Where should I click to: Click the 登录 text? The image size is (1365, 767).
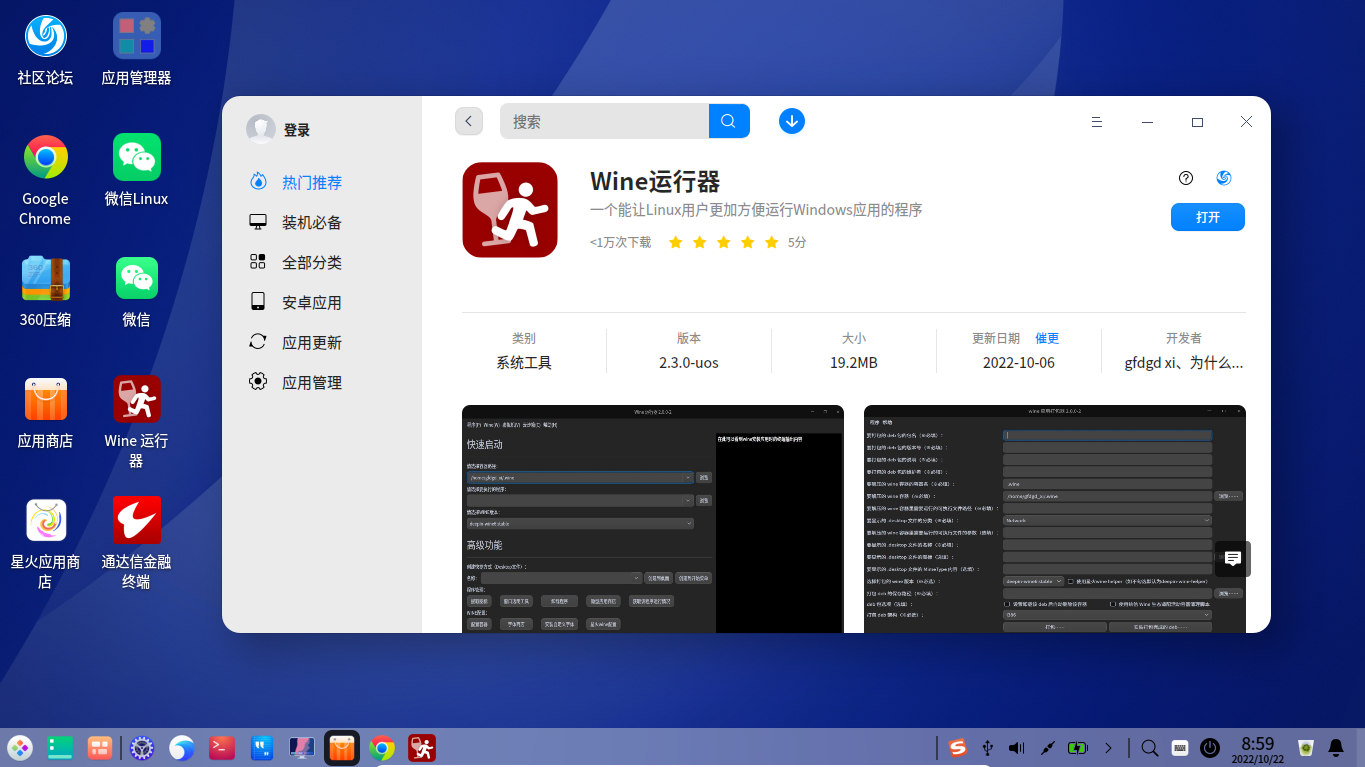tap(297, 130)
